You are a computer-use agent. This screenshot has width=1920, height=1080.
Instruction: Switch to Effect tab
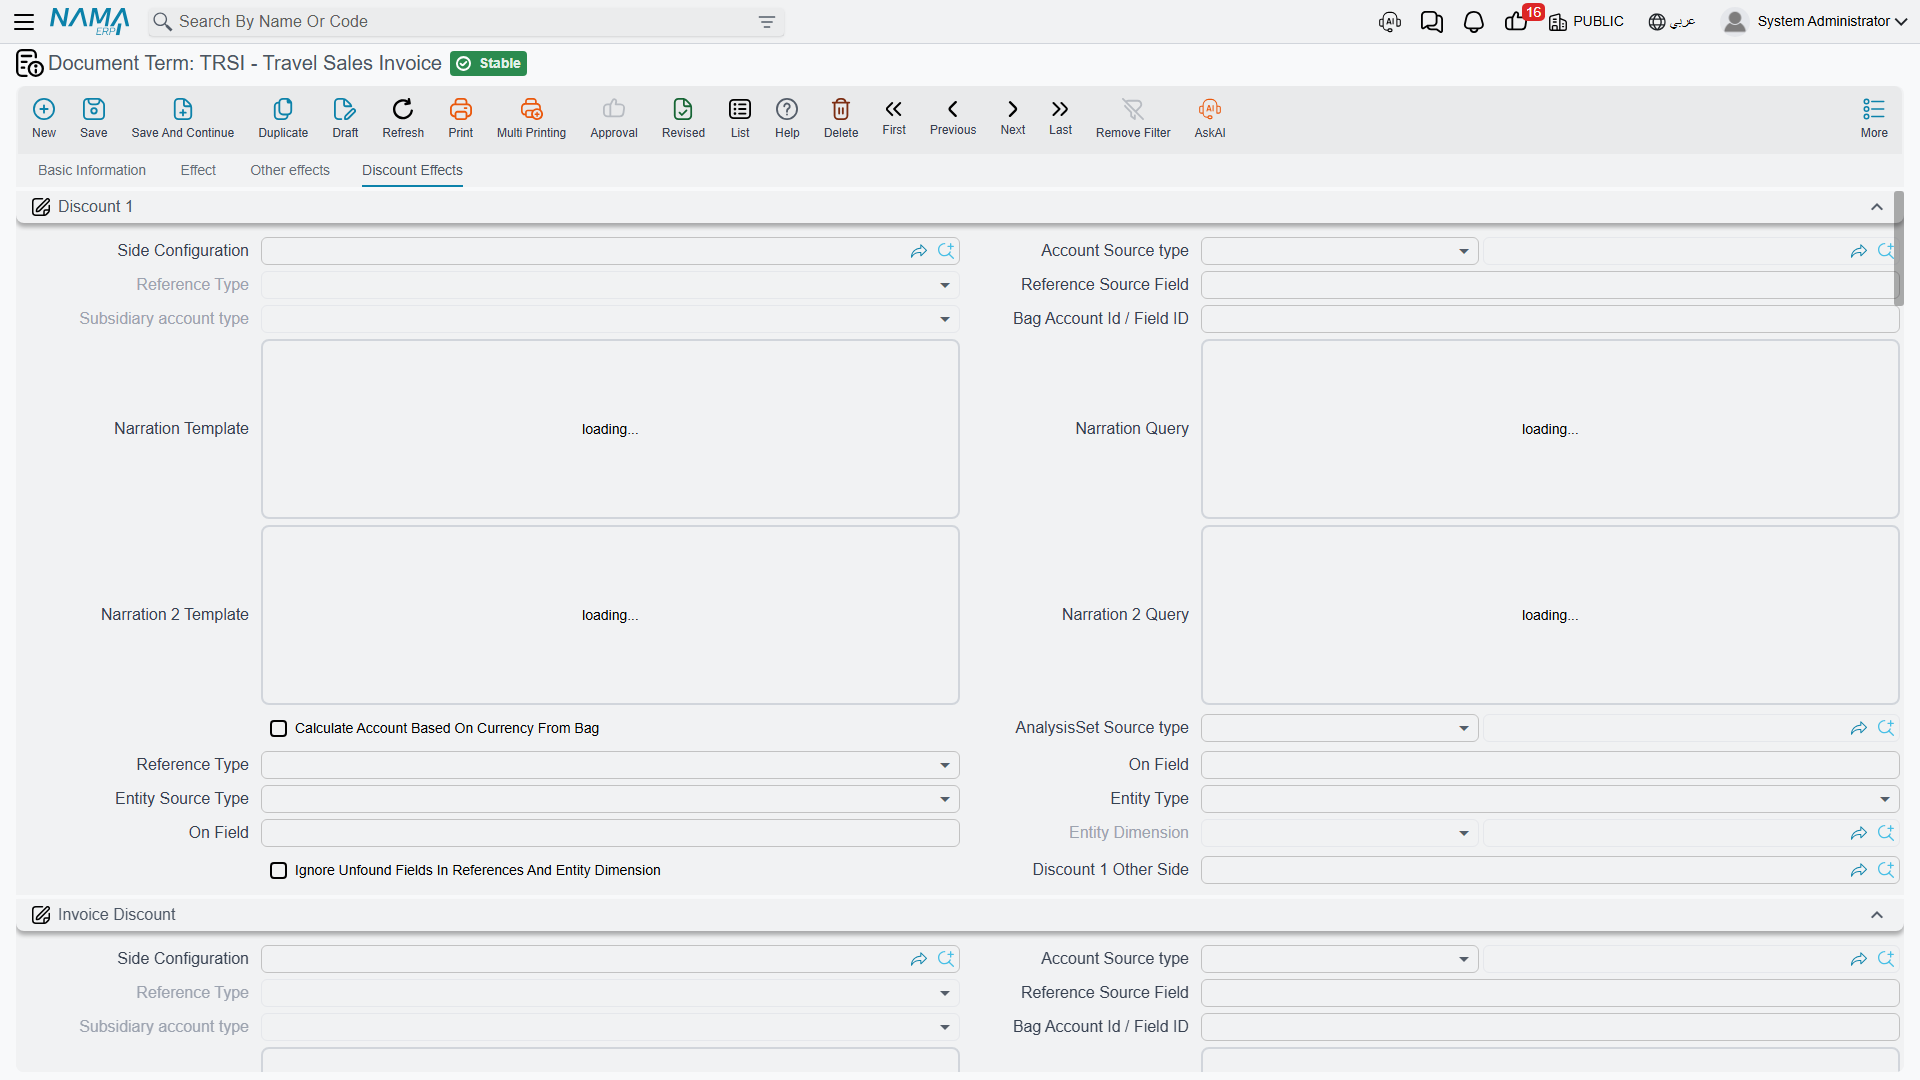pos(198,170)
